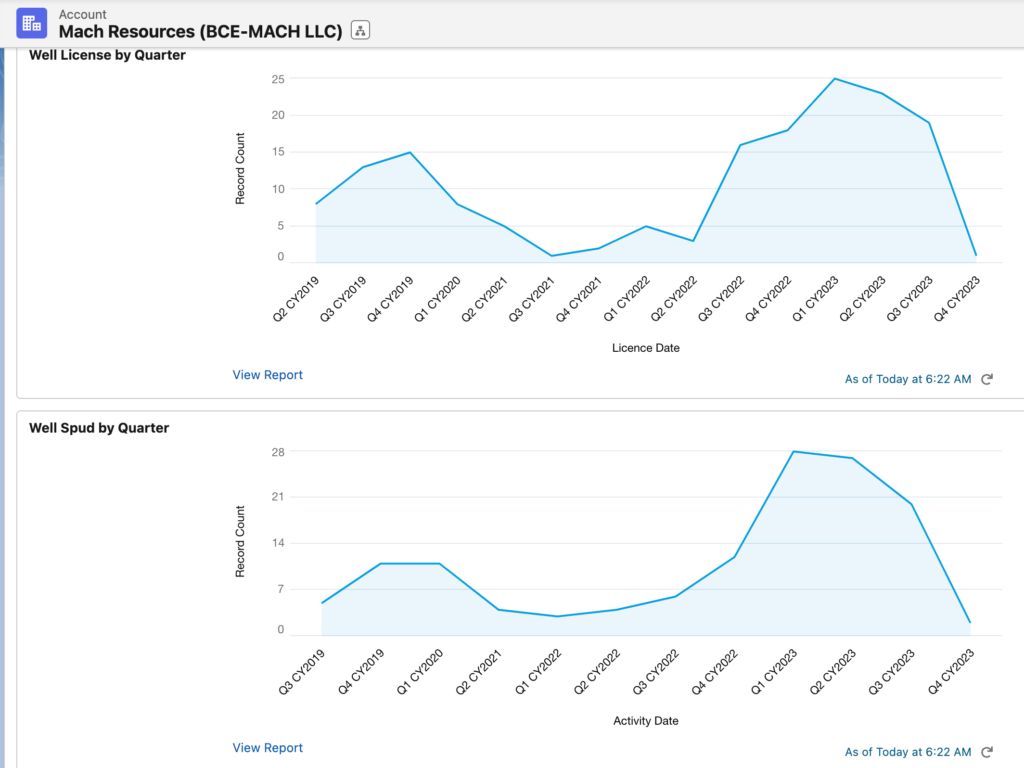Open the account hierarchy icon
This screenshot has width=1024, height=768.
coord(361,31)
